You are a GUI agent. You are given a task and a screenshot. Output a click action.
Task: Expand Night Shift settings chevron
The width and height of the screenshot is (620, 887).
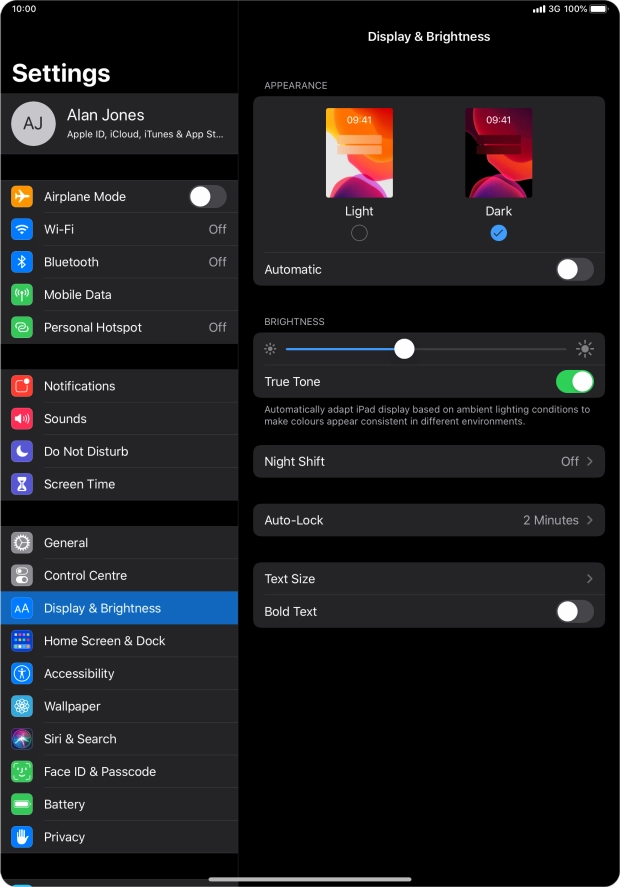[589, 462]
